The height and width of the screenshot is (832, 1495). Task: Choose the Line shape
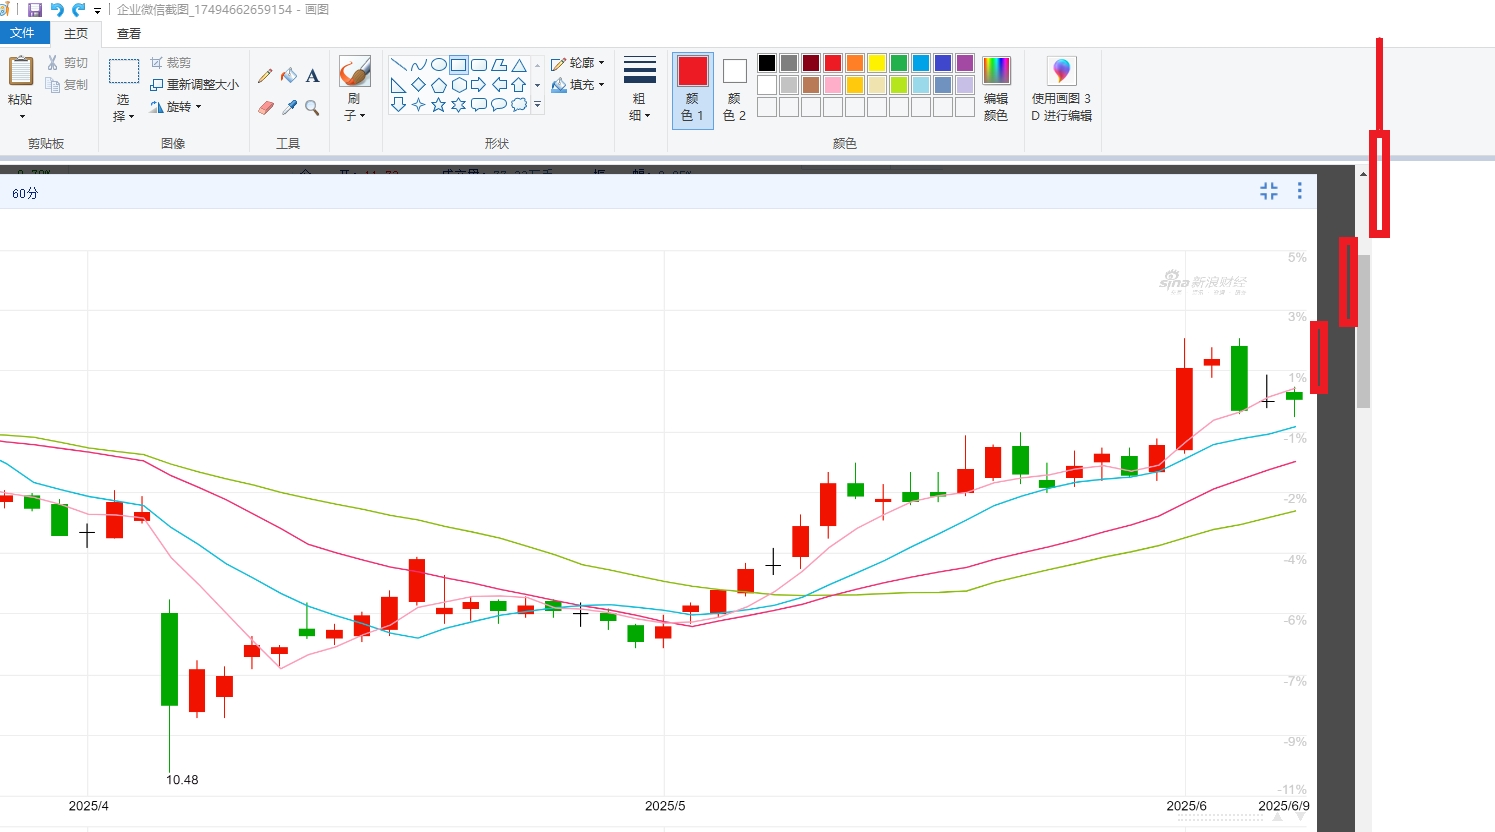point(398,65)
